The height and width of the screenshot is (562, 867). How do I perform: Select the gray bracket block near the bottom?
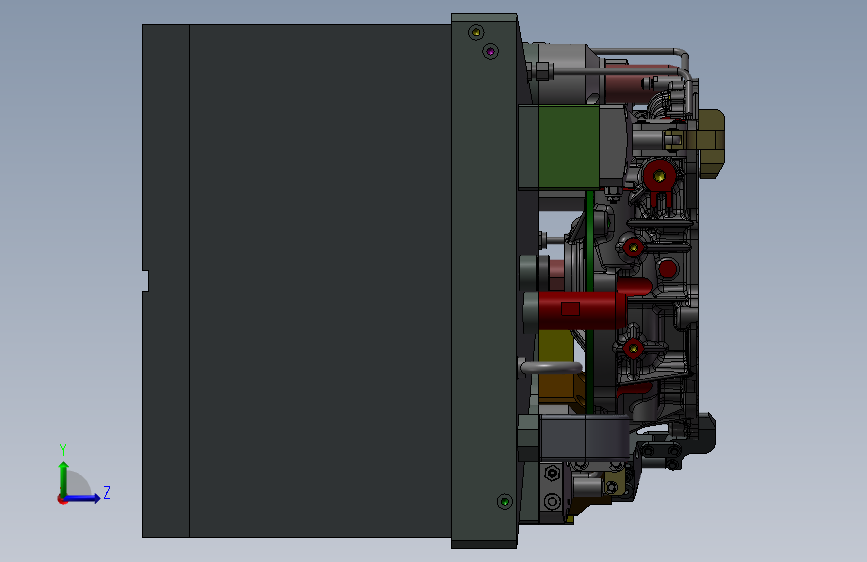pyautogui.click(x=584, y=437)
